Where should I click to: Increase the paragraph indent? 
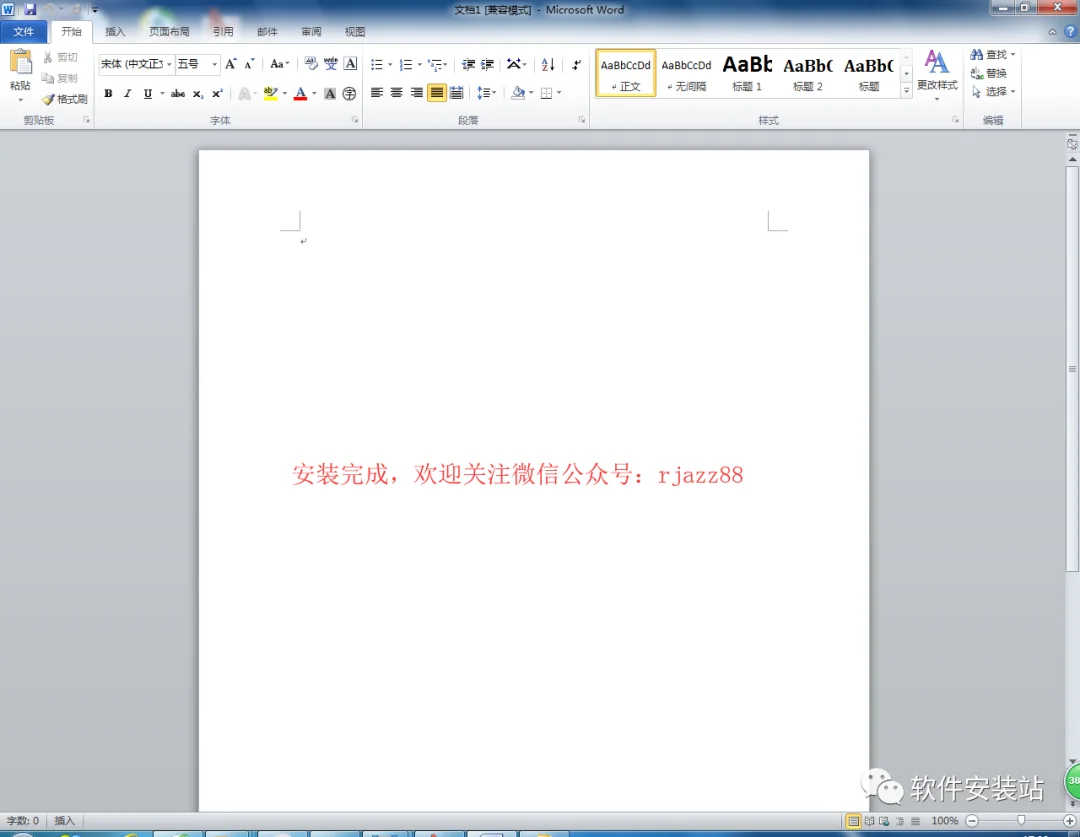(488, 65)
